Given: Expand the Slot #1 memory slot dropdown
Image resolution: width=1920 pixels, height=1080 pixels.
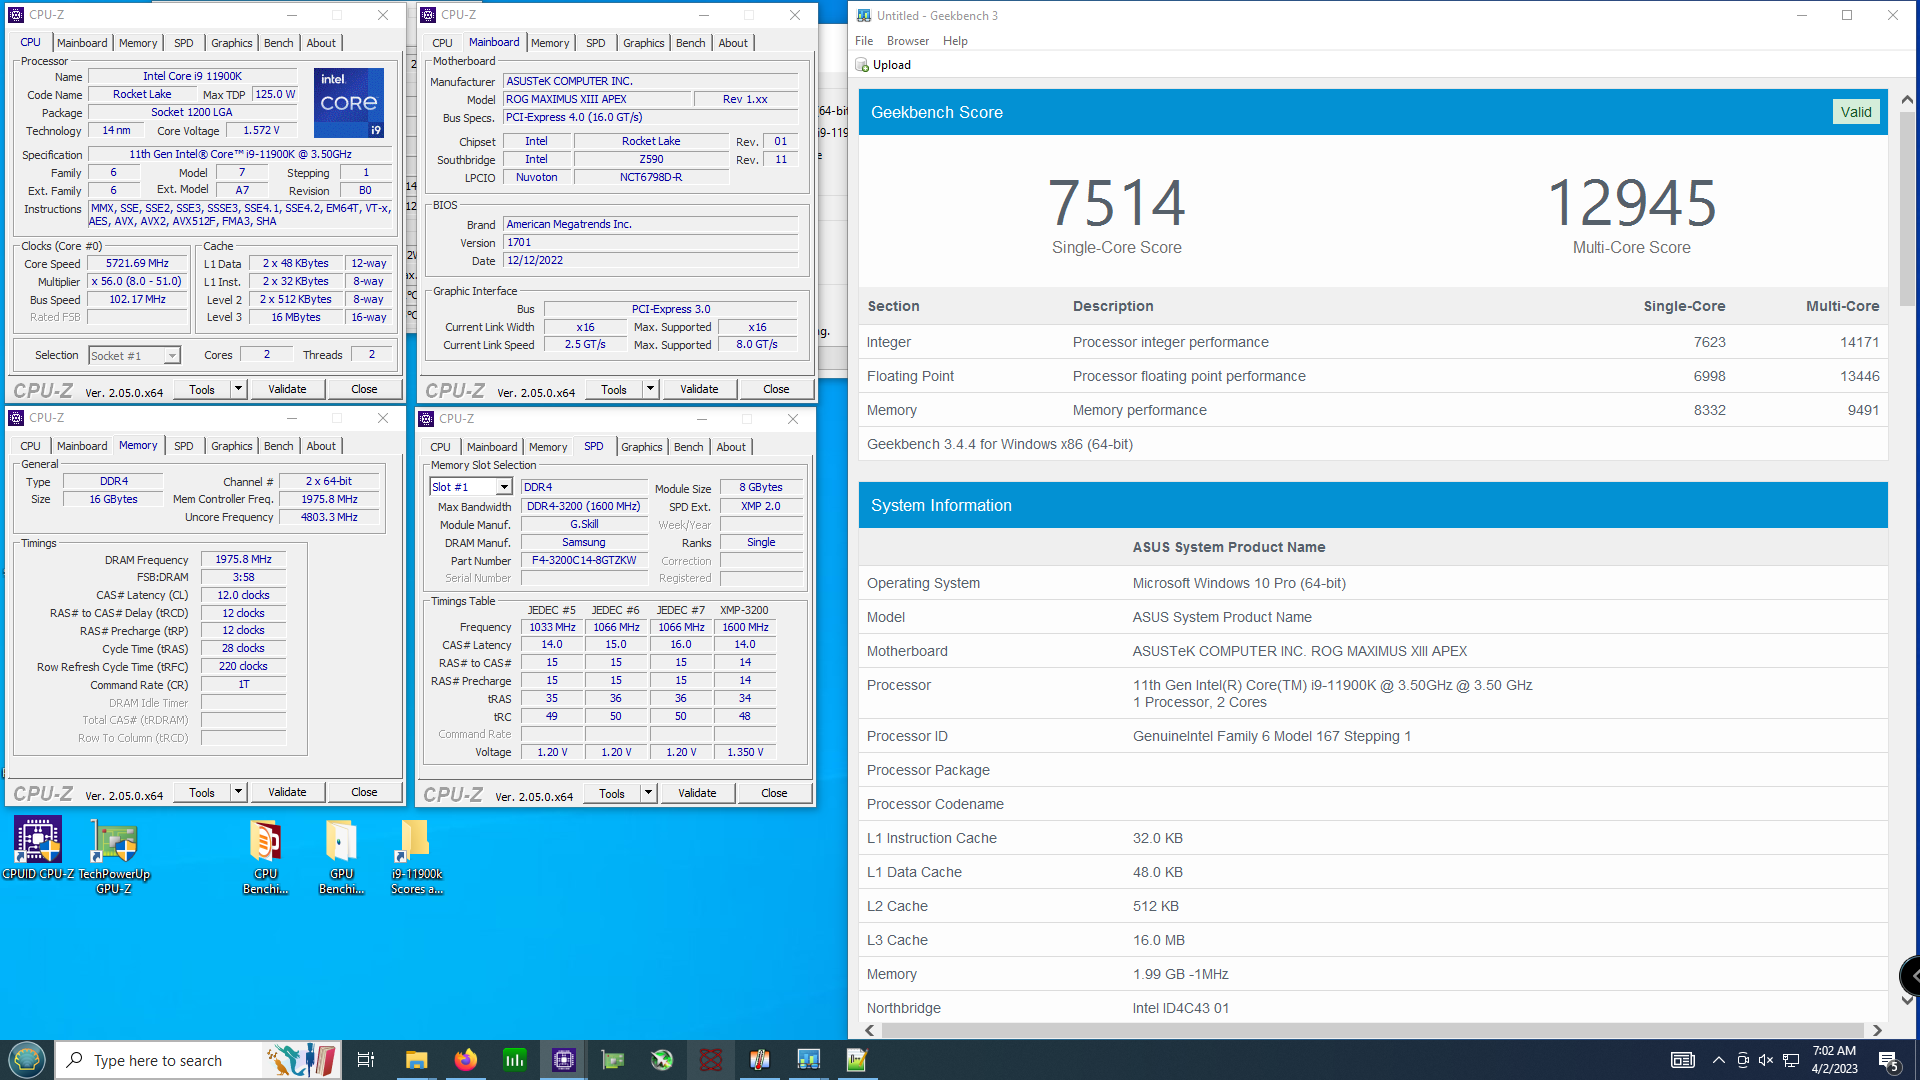Looking at the screenshot, I should click(x=504, y=487).
